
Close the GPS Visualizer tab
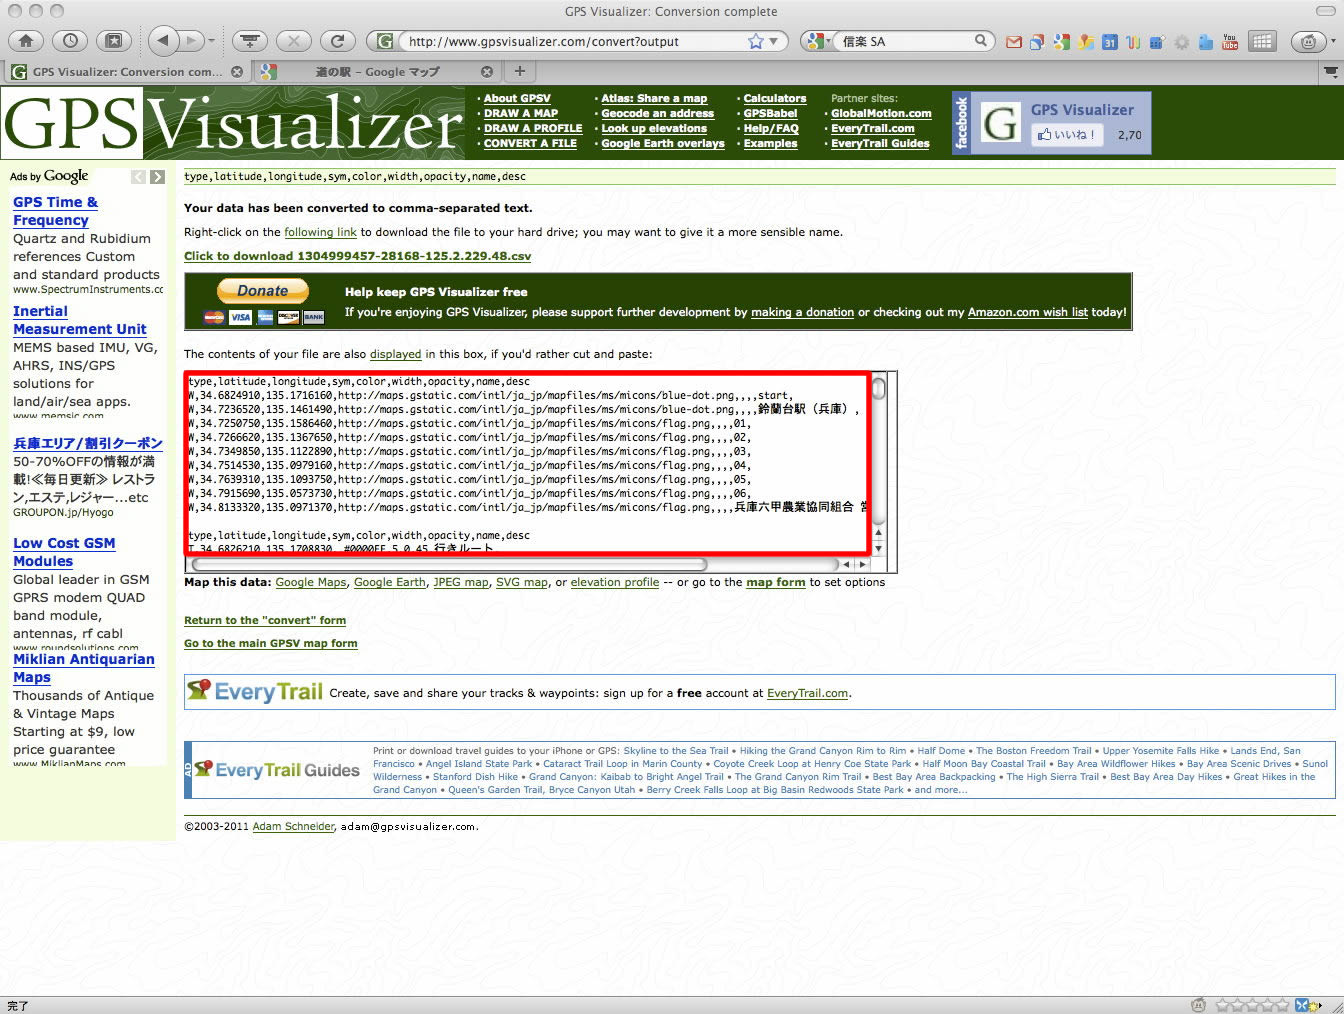237,72
